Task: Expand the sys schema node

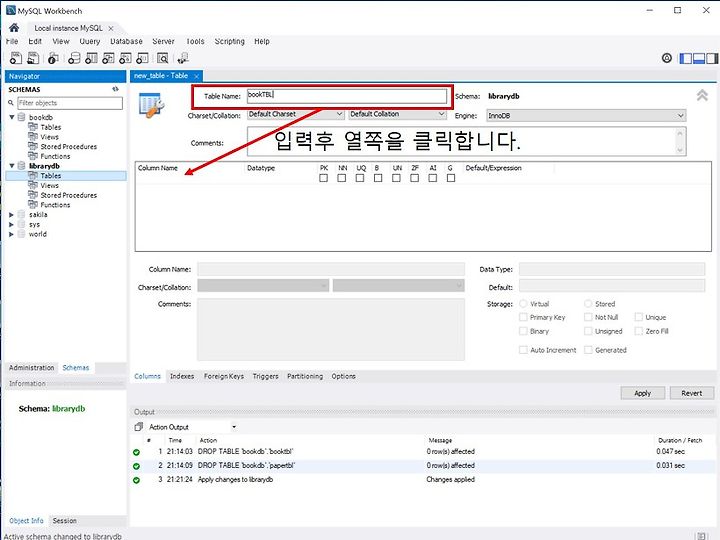Action: (x=11, y=224)
